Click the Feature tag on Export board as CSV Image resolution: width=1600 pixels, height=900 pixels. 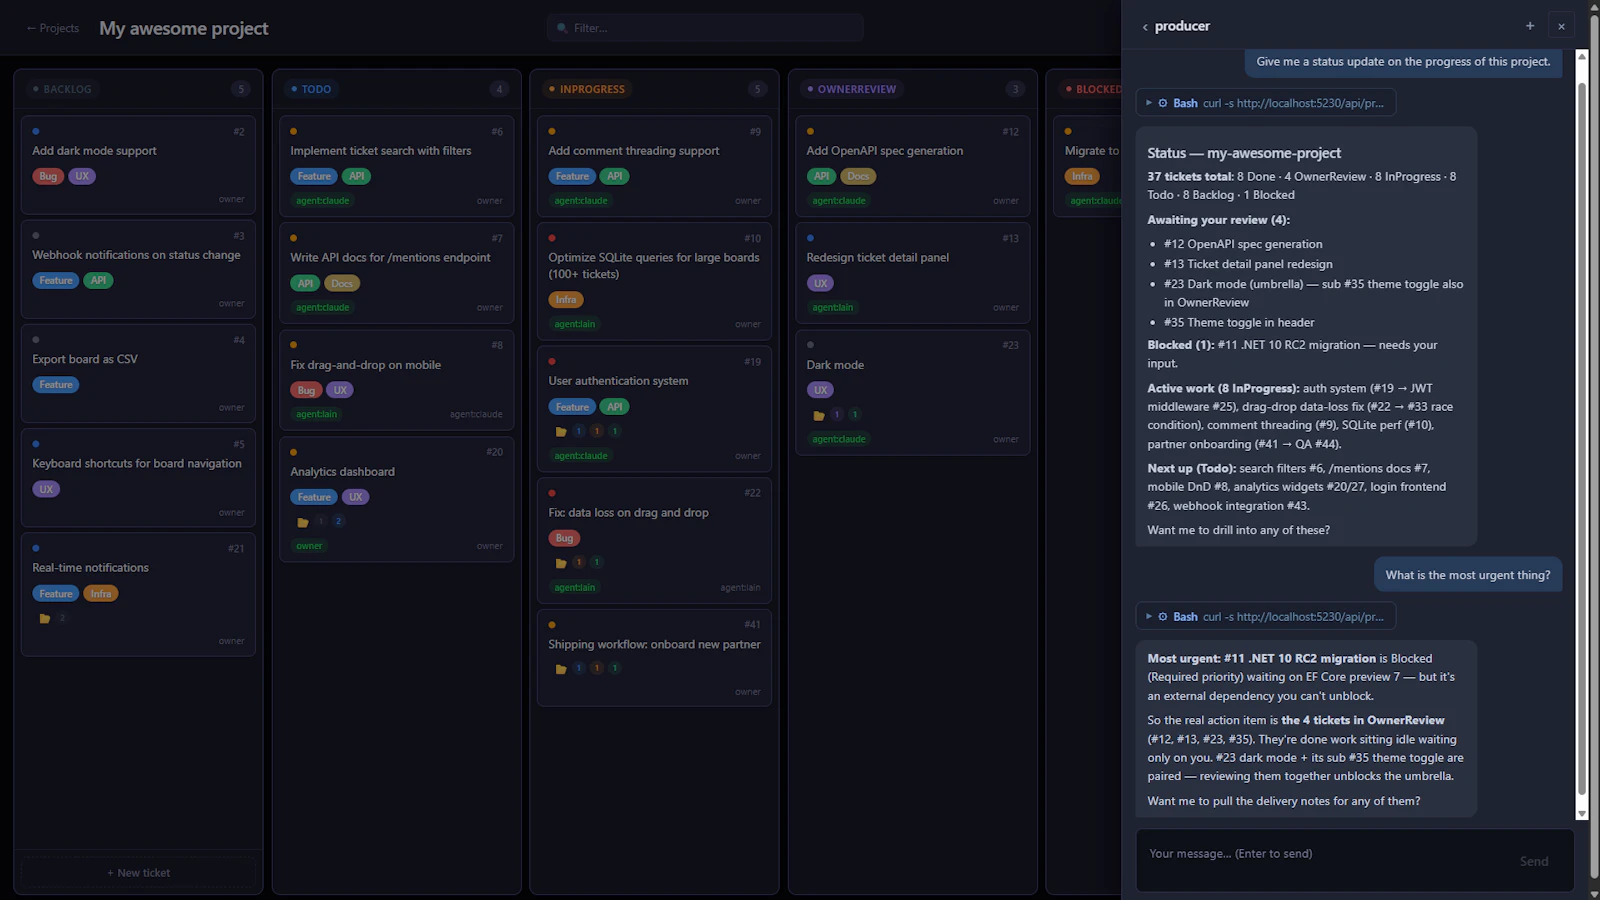(x=56, y=385)
